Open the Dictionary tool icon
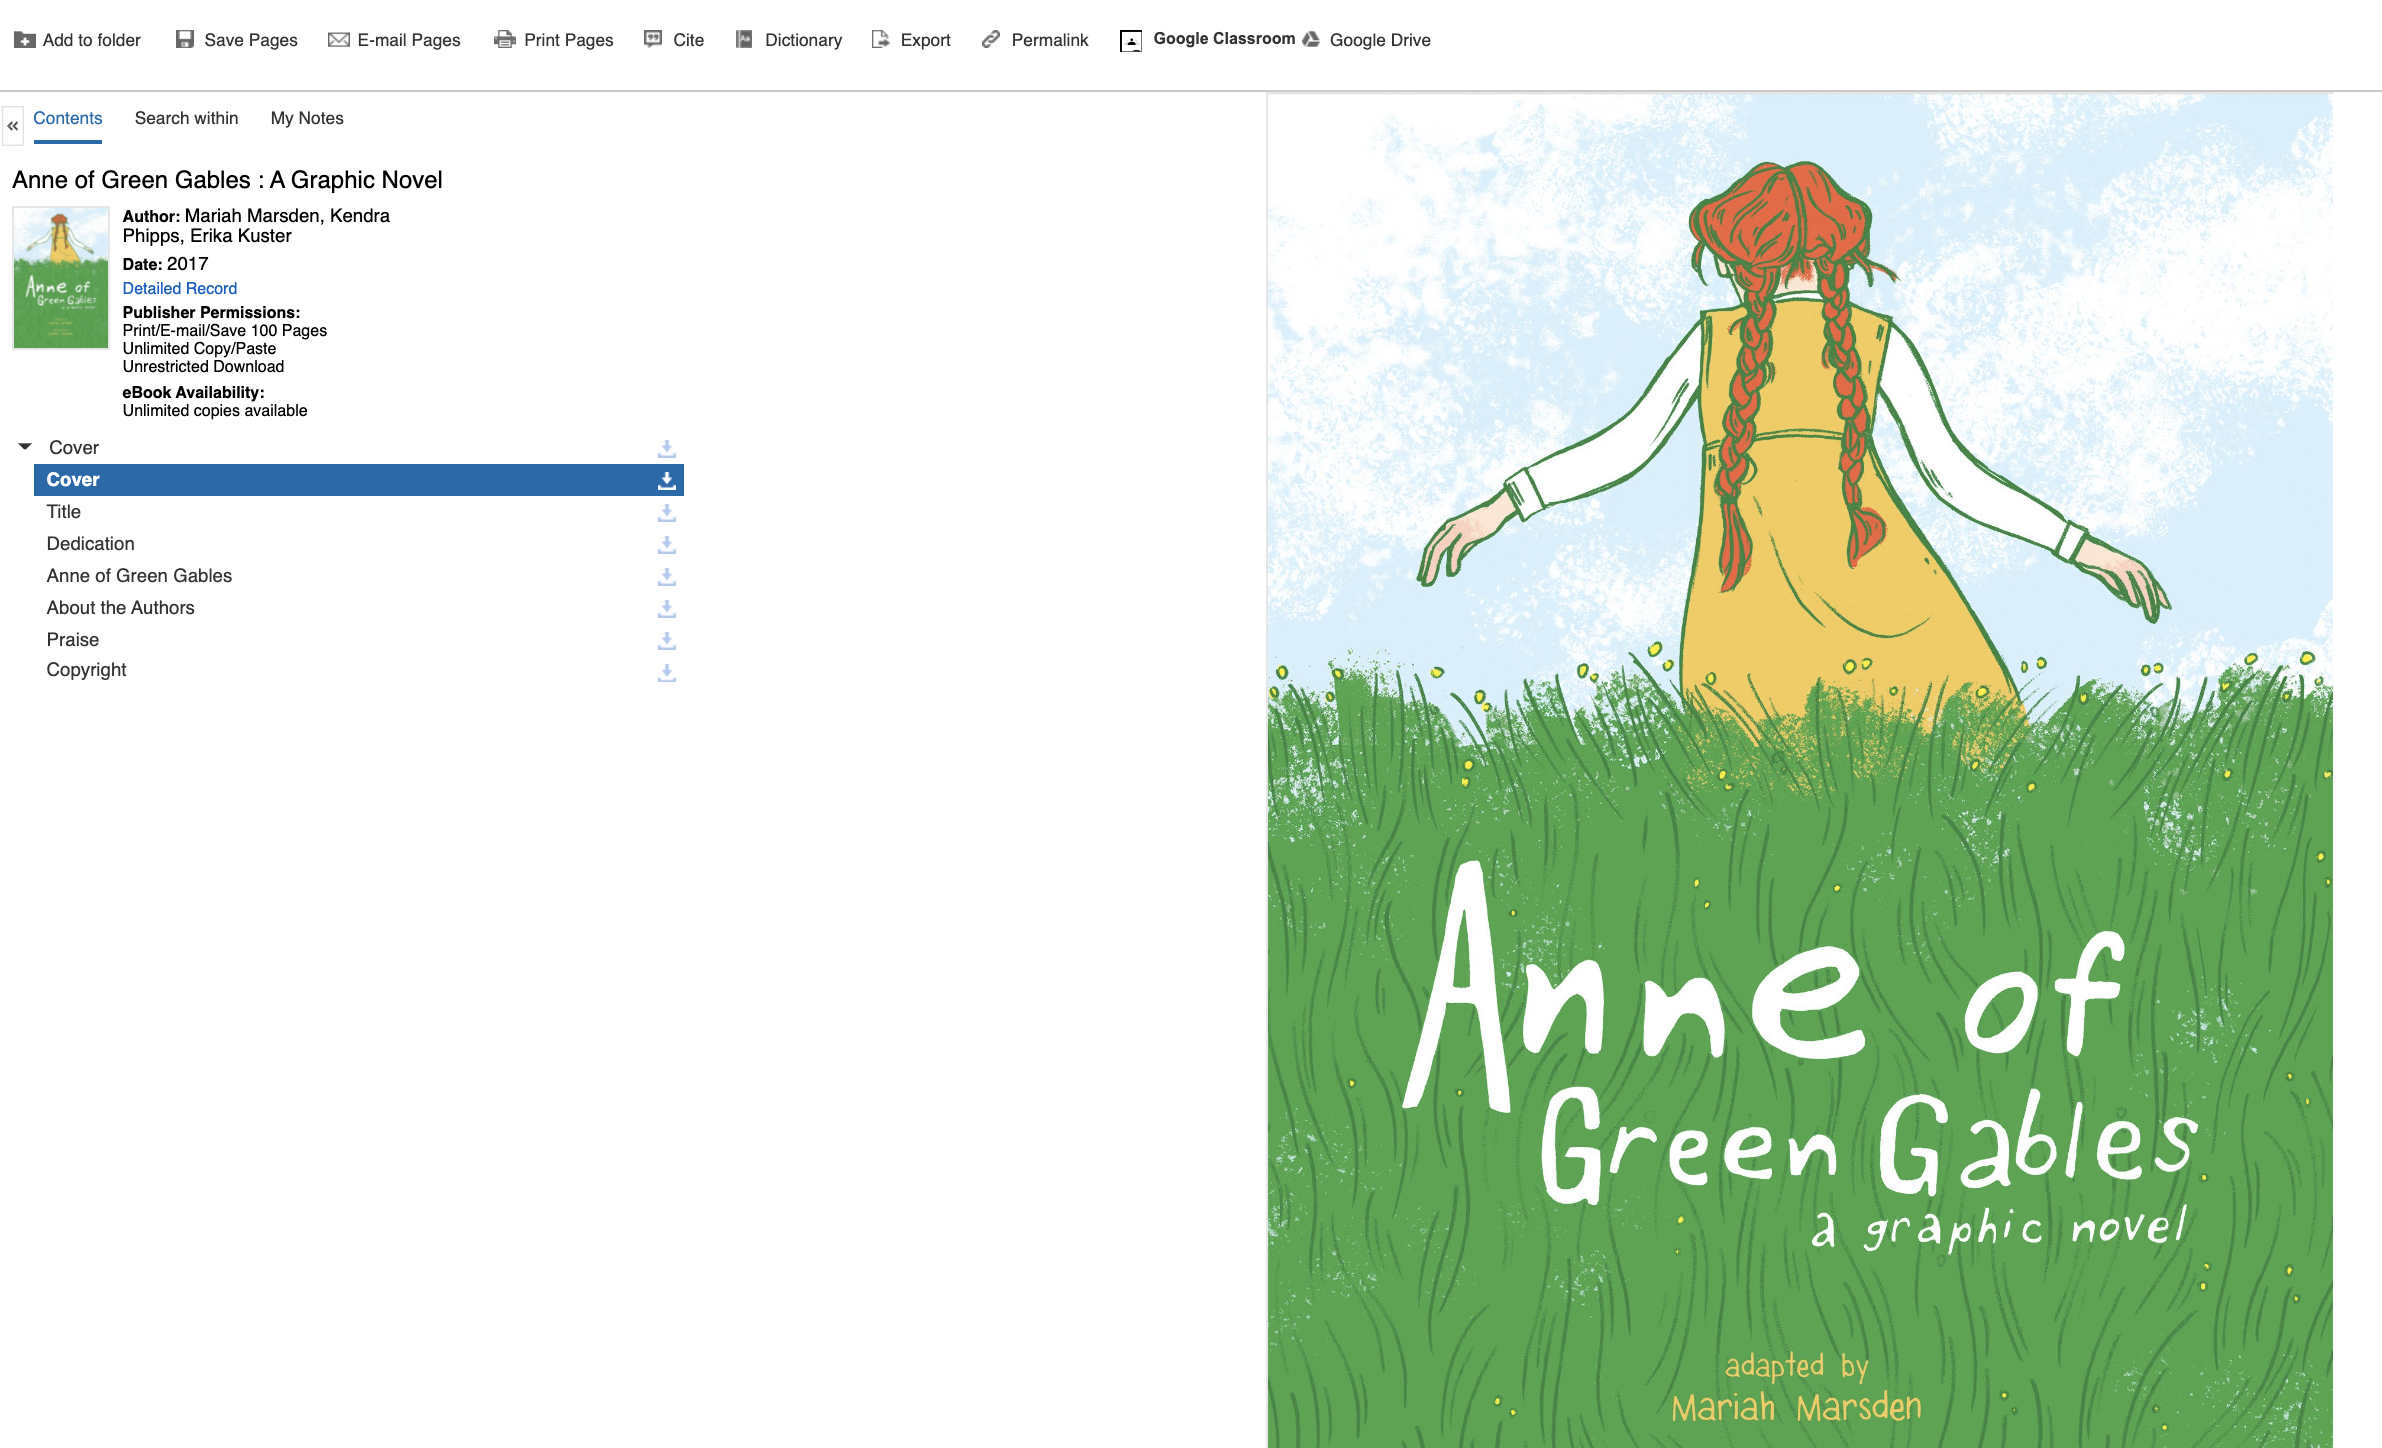2382x1448 pixels. coord(744,39)
